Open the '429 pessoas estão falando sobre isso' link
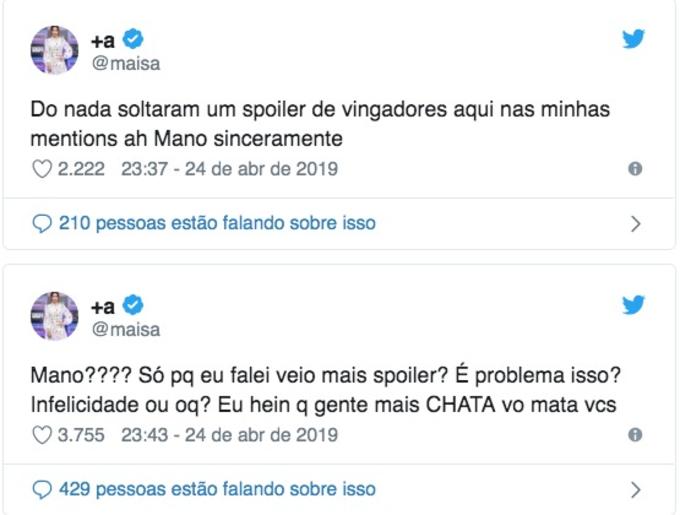Viewport: 680px width, 515px height. (x=217, y=489)
